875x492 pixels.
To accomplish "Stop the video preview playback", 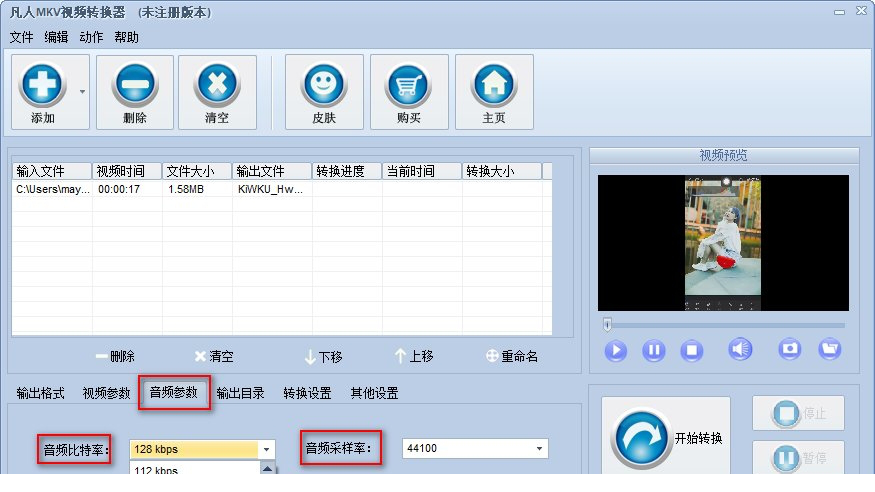I will click(691, 351).
